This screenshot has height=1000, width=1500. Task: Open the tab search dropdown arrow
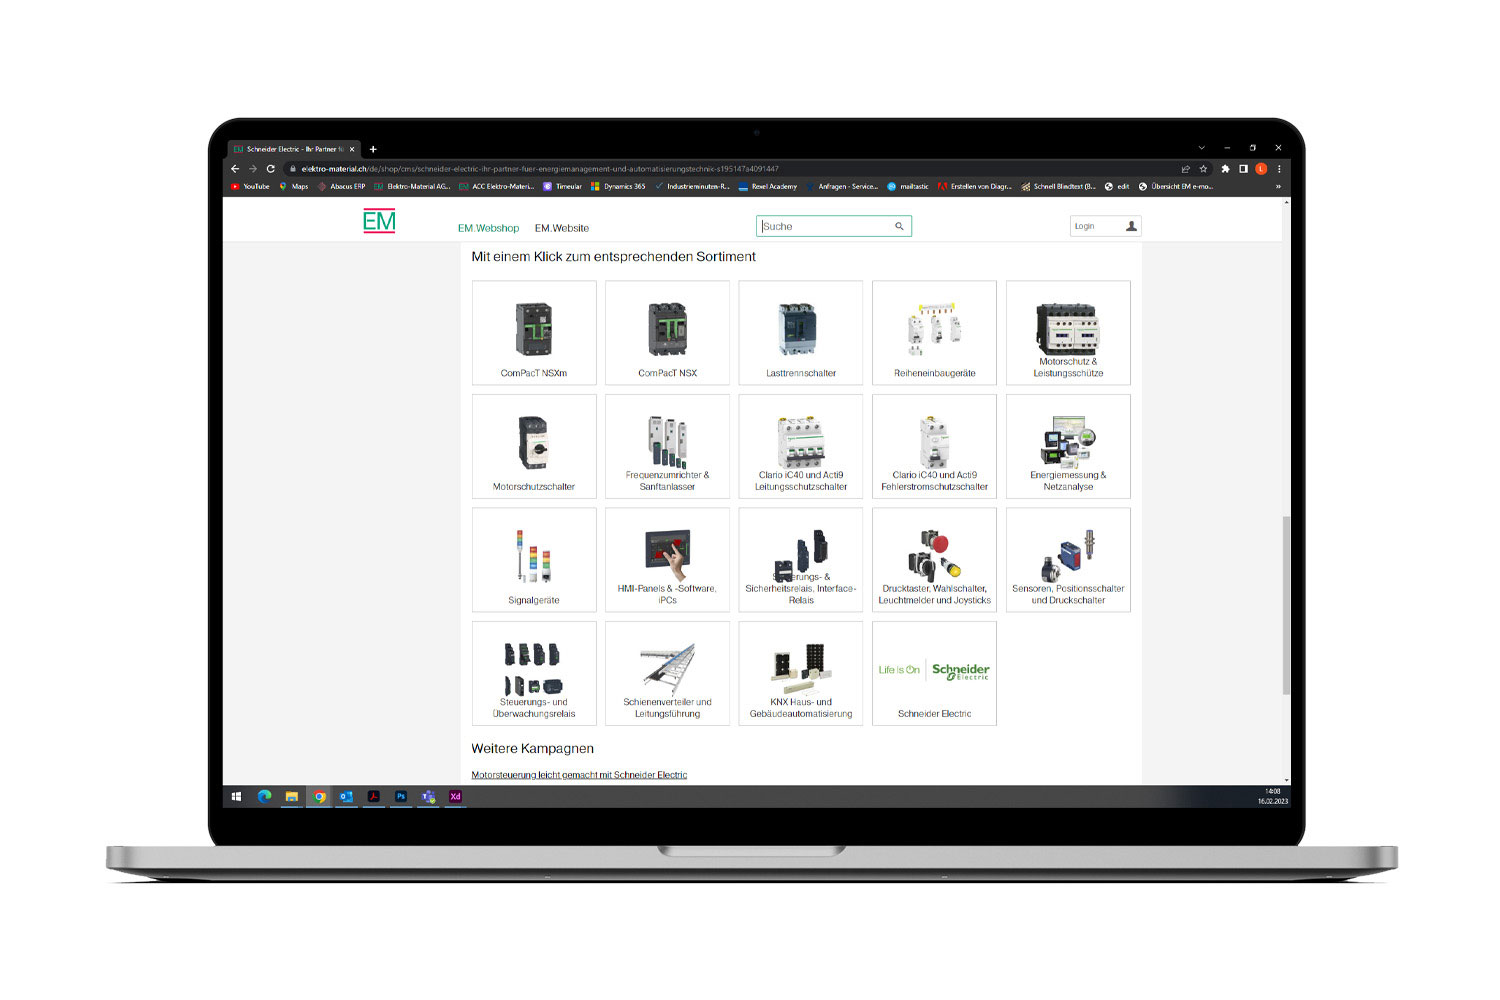pos(1201,148)
